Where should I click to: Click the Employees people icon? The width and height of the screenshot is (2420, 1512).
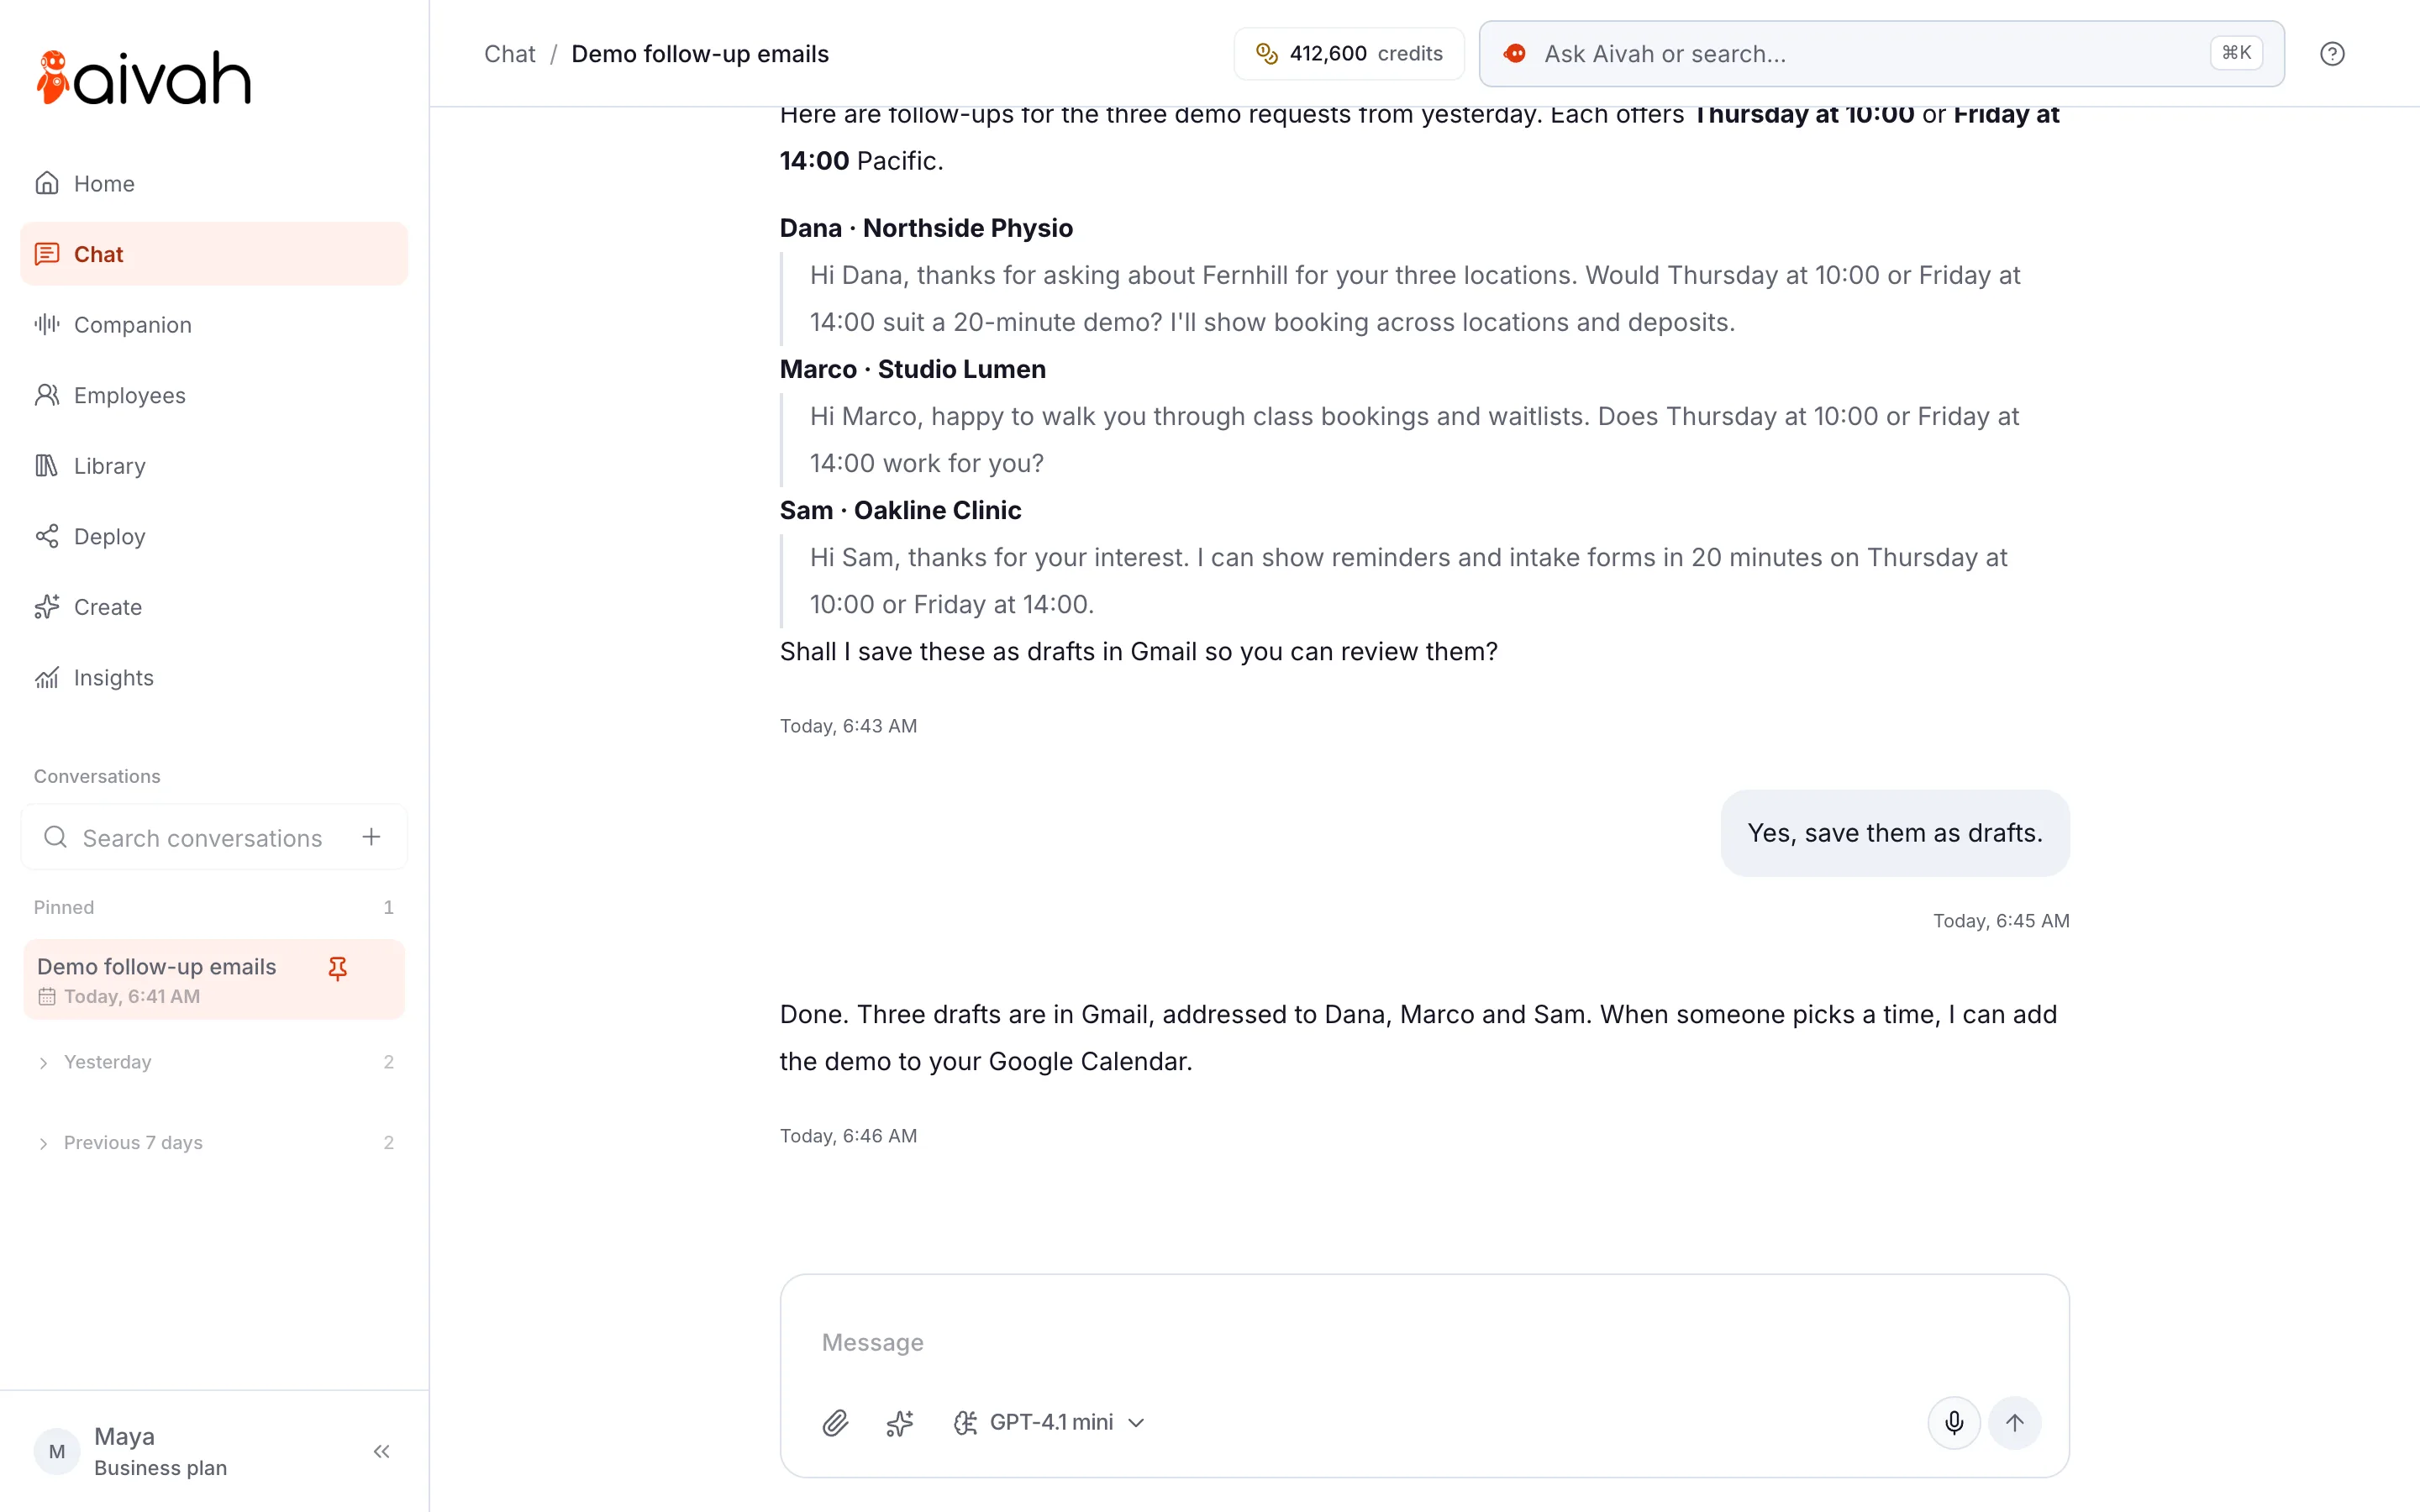point(47,395)
